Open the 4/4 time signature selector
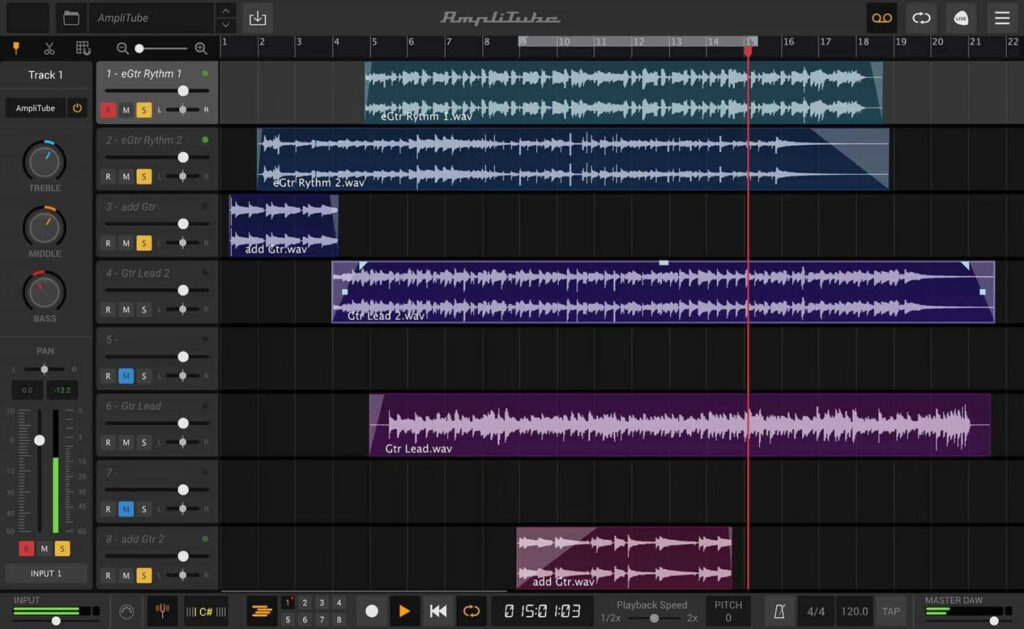 [816, 611]
